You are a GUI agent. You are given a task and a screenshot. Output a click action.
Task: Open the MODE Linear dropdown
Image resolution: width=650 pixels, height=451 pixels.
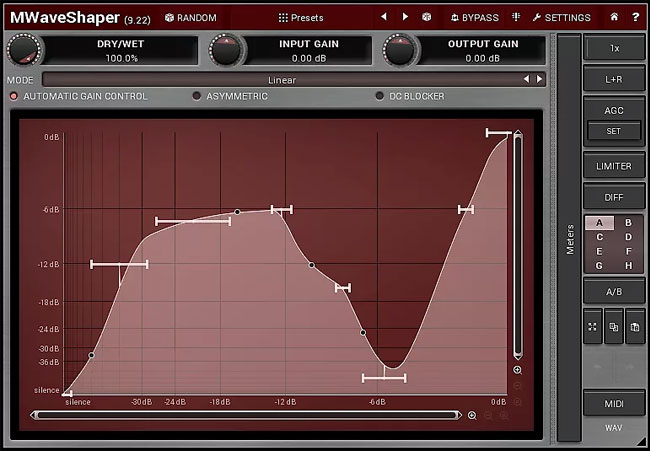[282, 80]
